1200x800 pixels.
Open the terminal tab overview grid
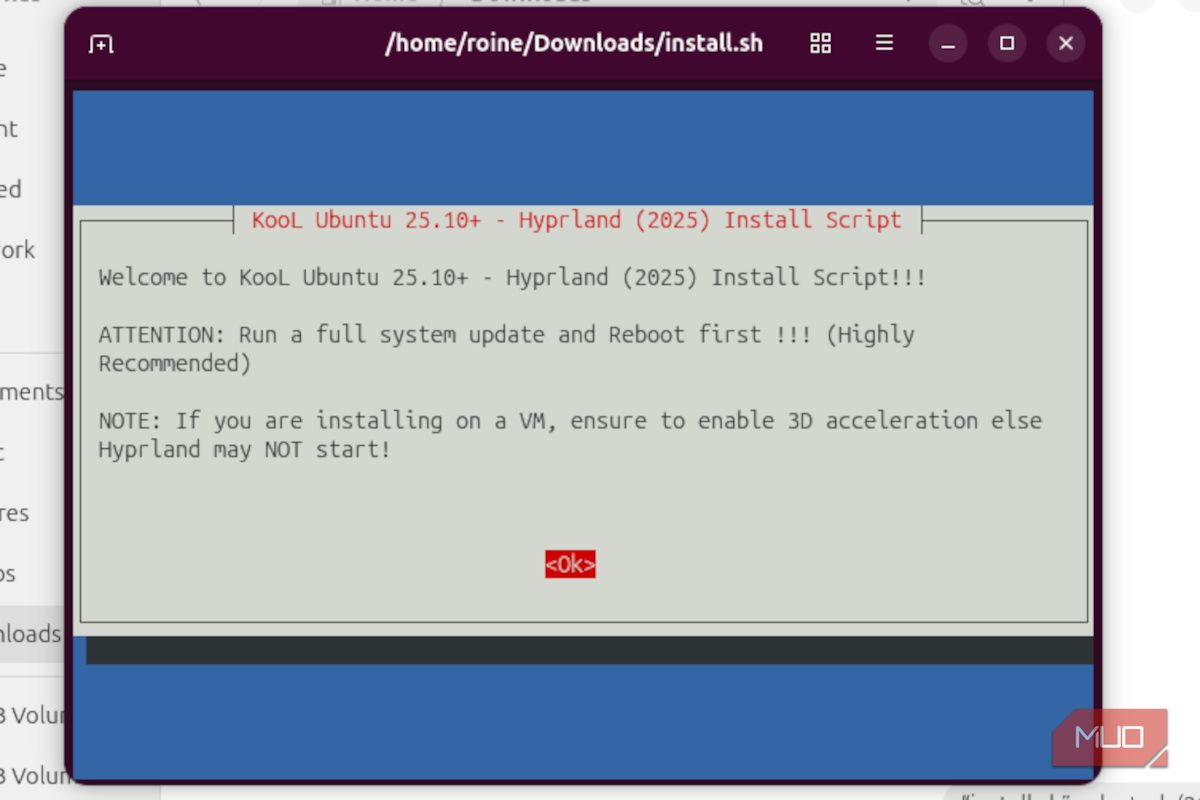[820, 43]
